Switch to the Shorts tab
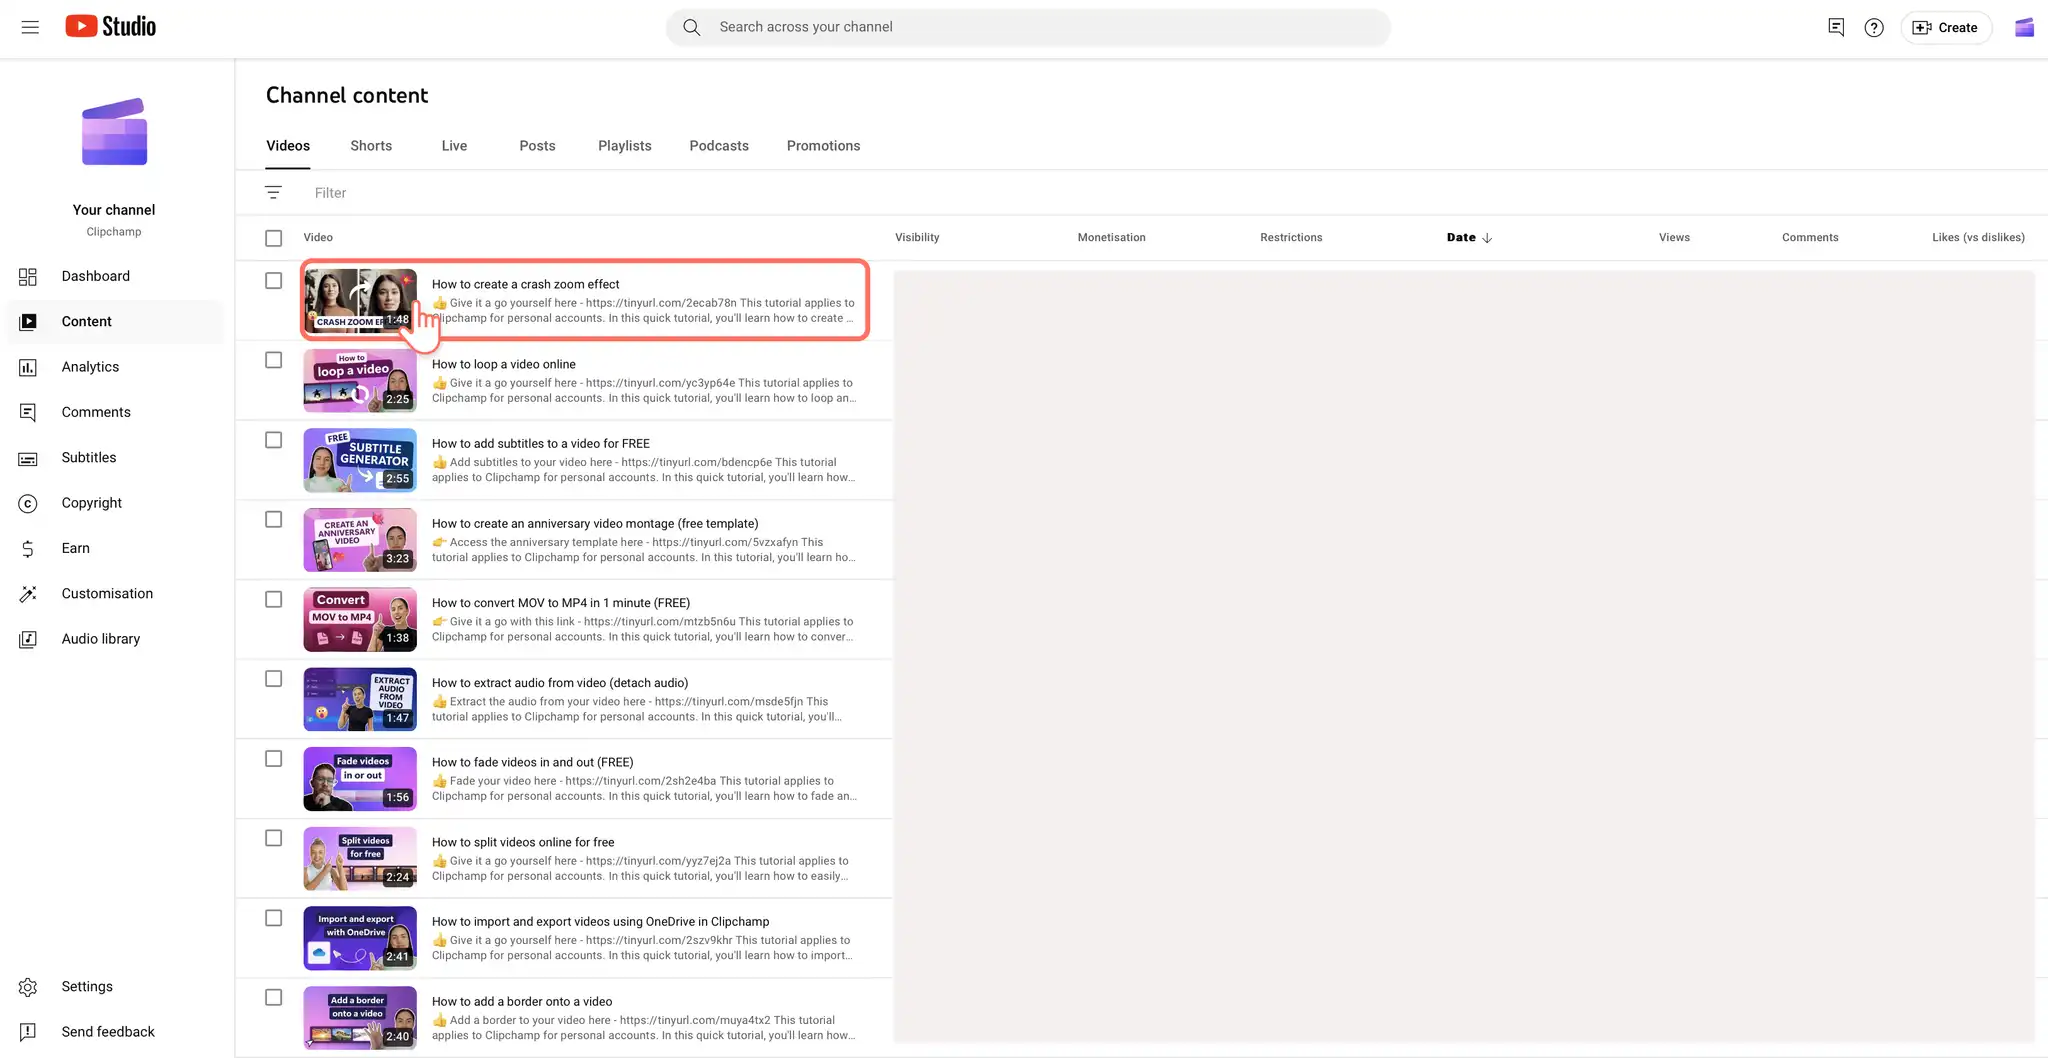2048x1058 pixels. click(x=371, y=146)
